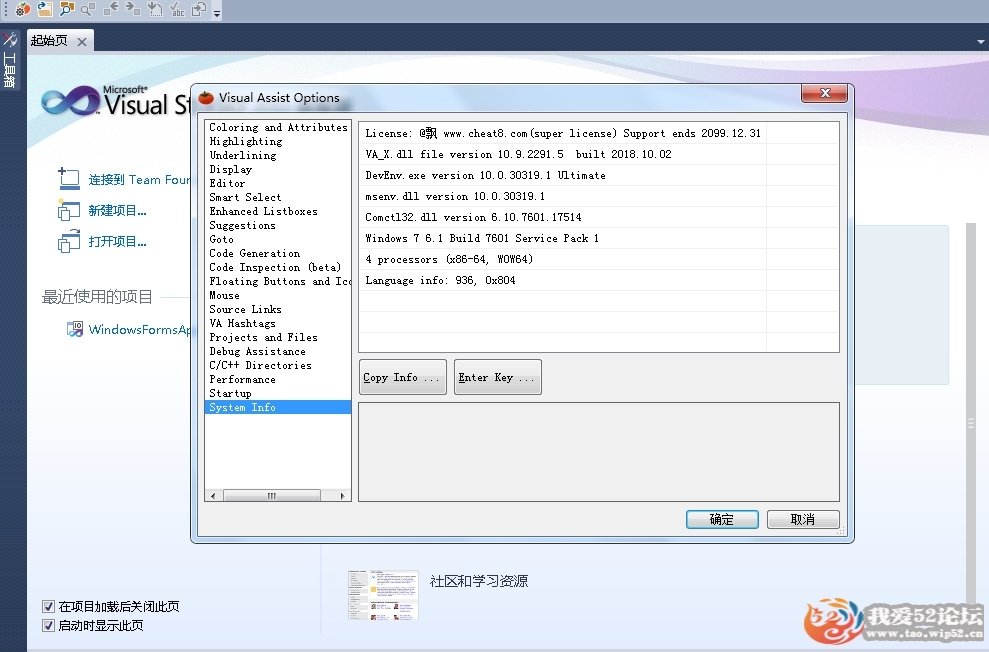Select the Source Links category
This screenshot has width=989, height=652.
[278, 309]
